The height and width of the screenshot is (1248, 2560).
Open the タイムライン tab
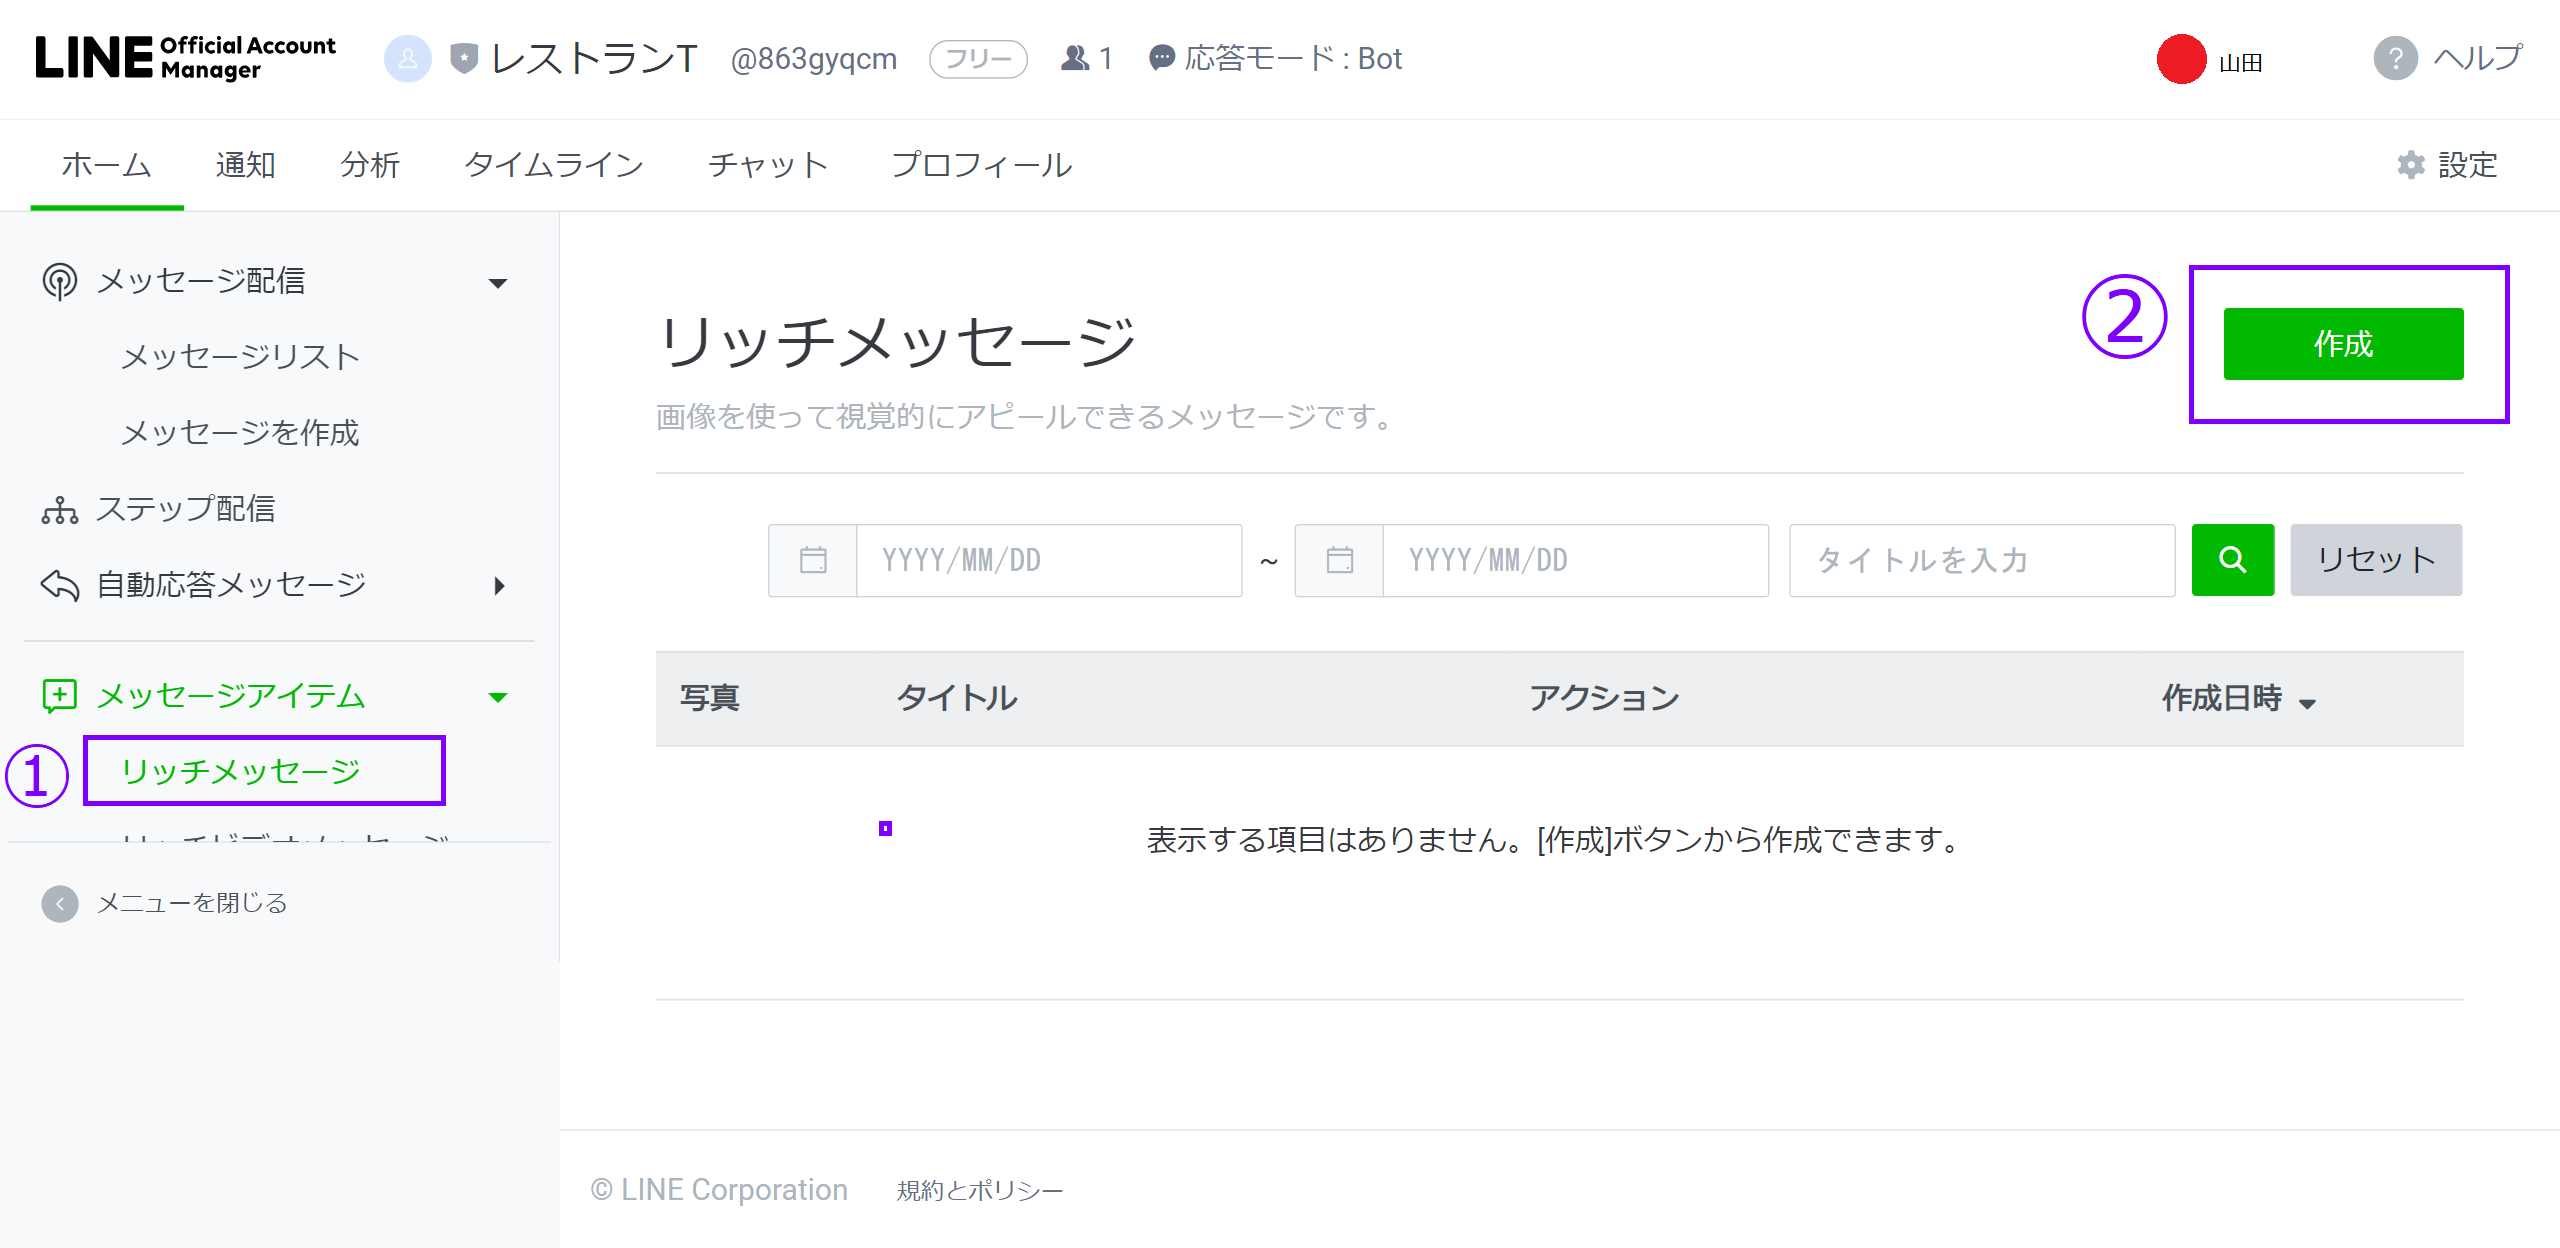pyautogui.click(x=554, y=165)
